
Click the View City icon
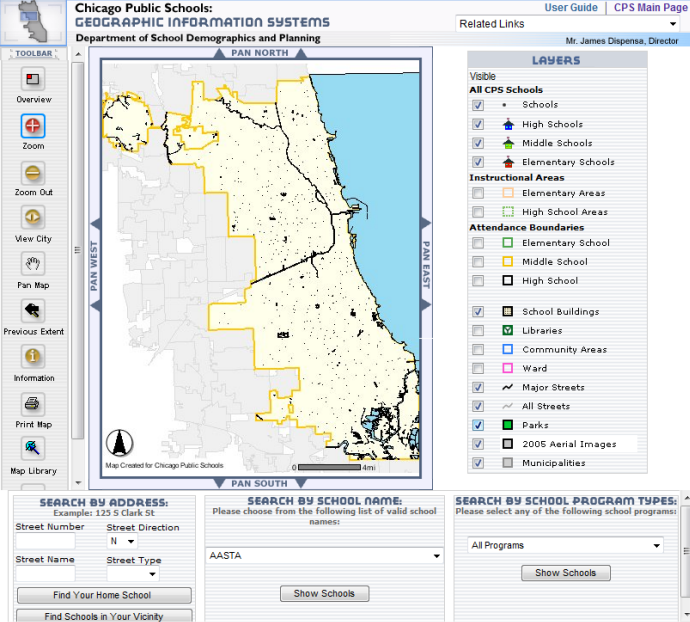pos(33,217)
